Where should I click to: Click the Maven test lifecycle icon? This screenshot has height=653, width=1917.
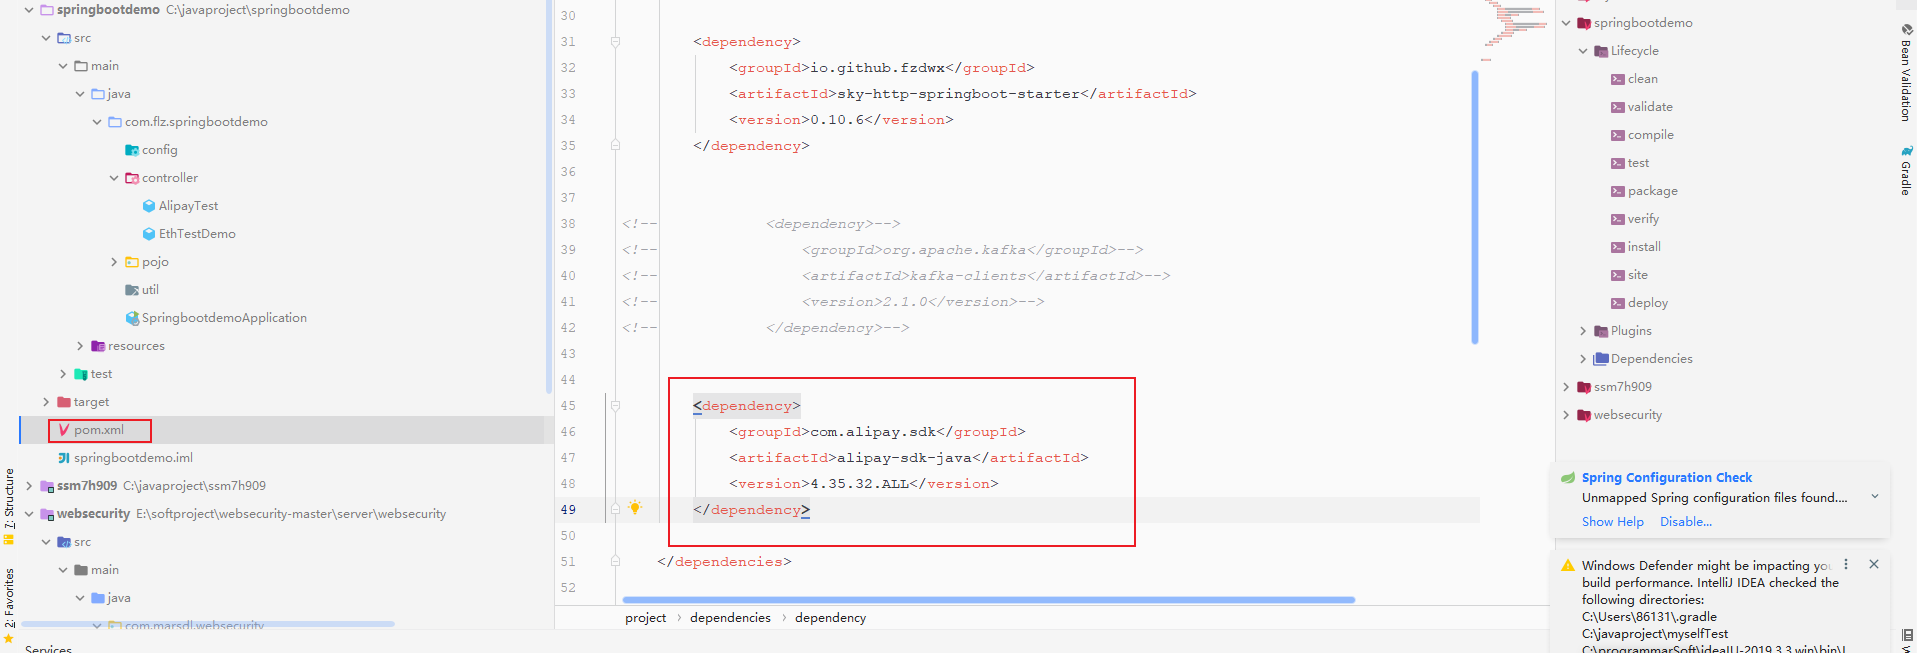point(1617,163)
